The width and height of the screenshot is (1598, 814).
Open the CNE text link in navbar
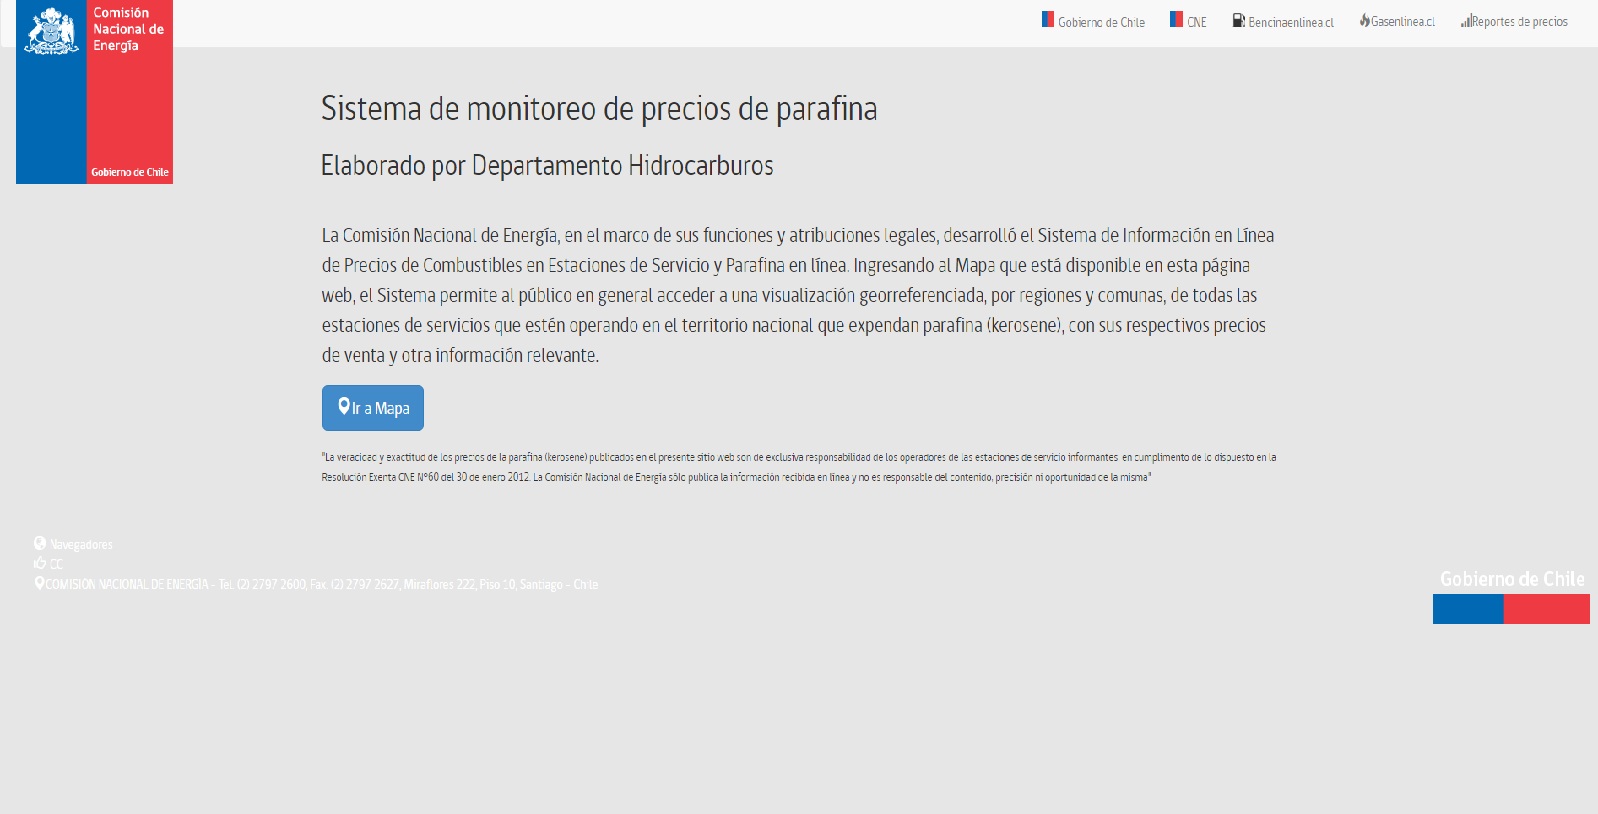point(1197,22)
